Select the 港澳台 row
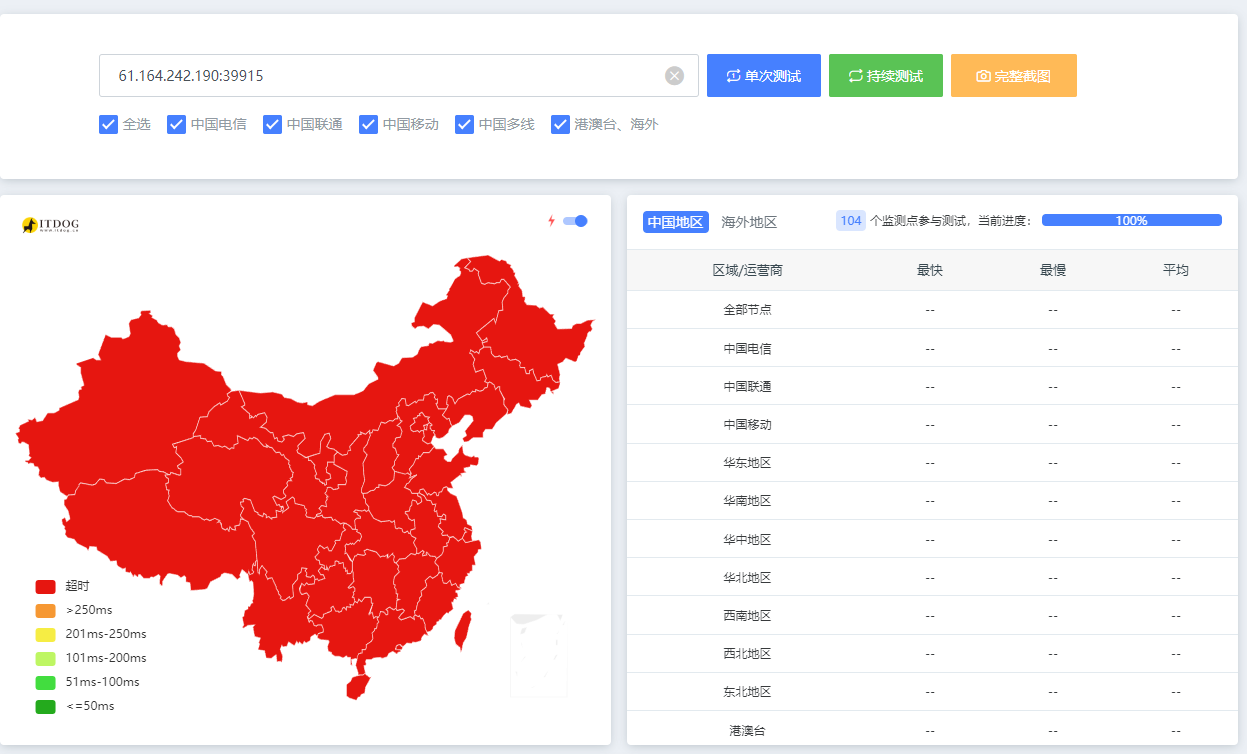Image resolution: width=1247 pixels, height=754 pixels. click(932, 730)
